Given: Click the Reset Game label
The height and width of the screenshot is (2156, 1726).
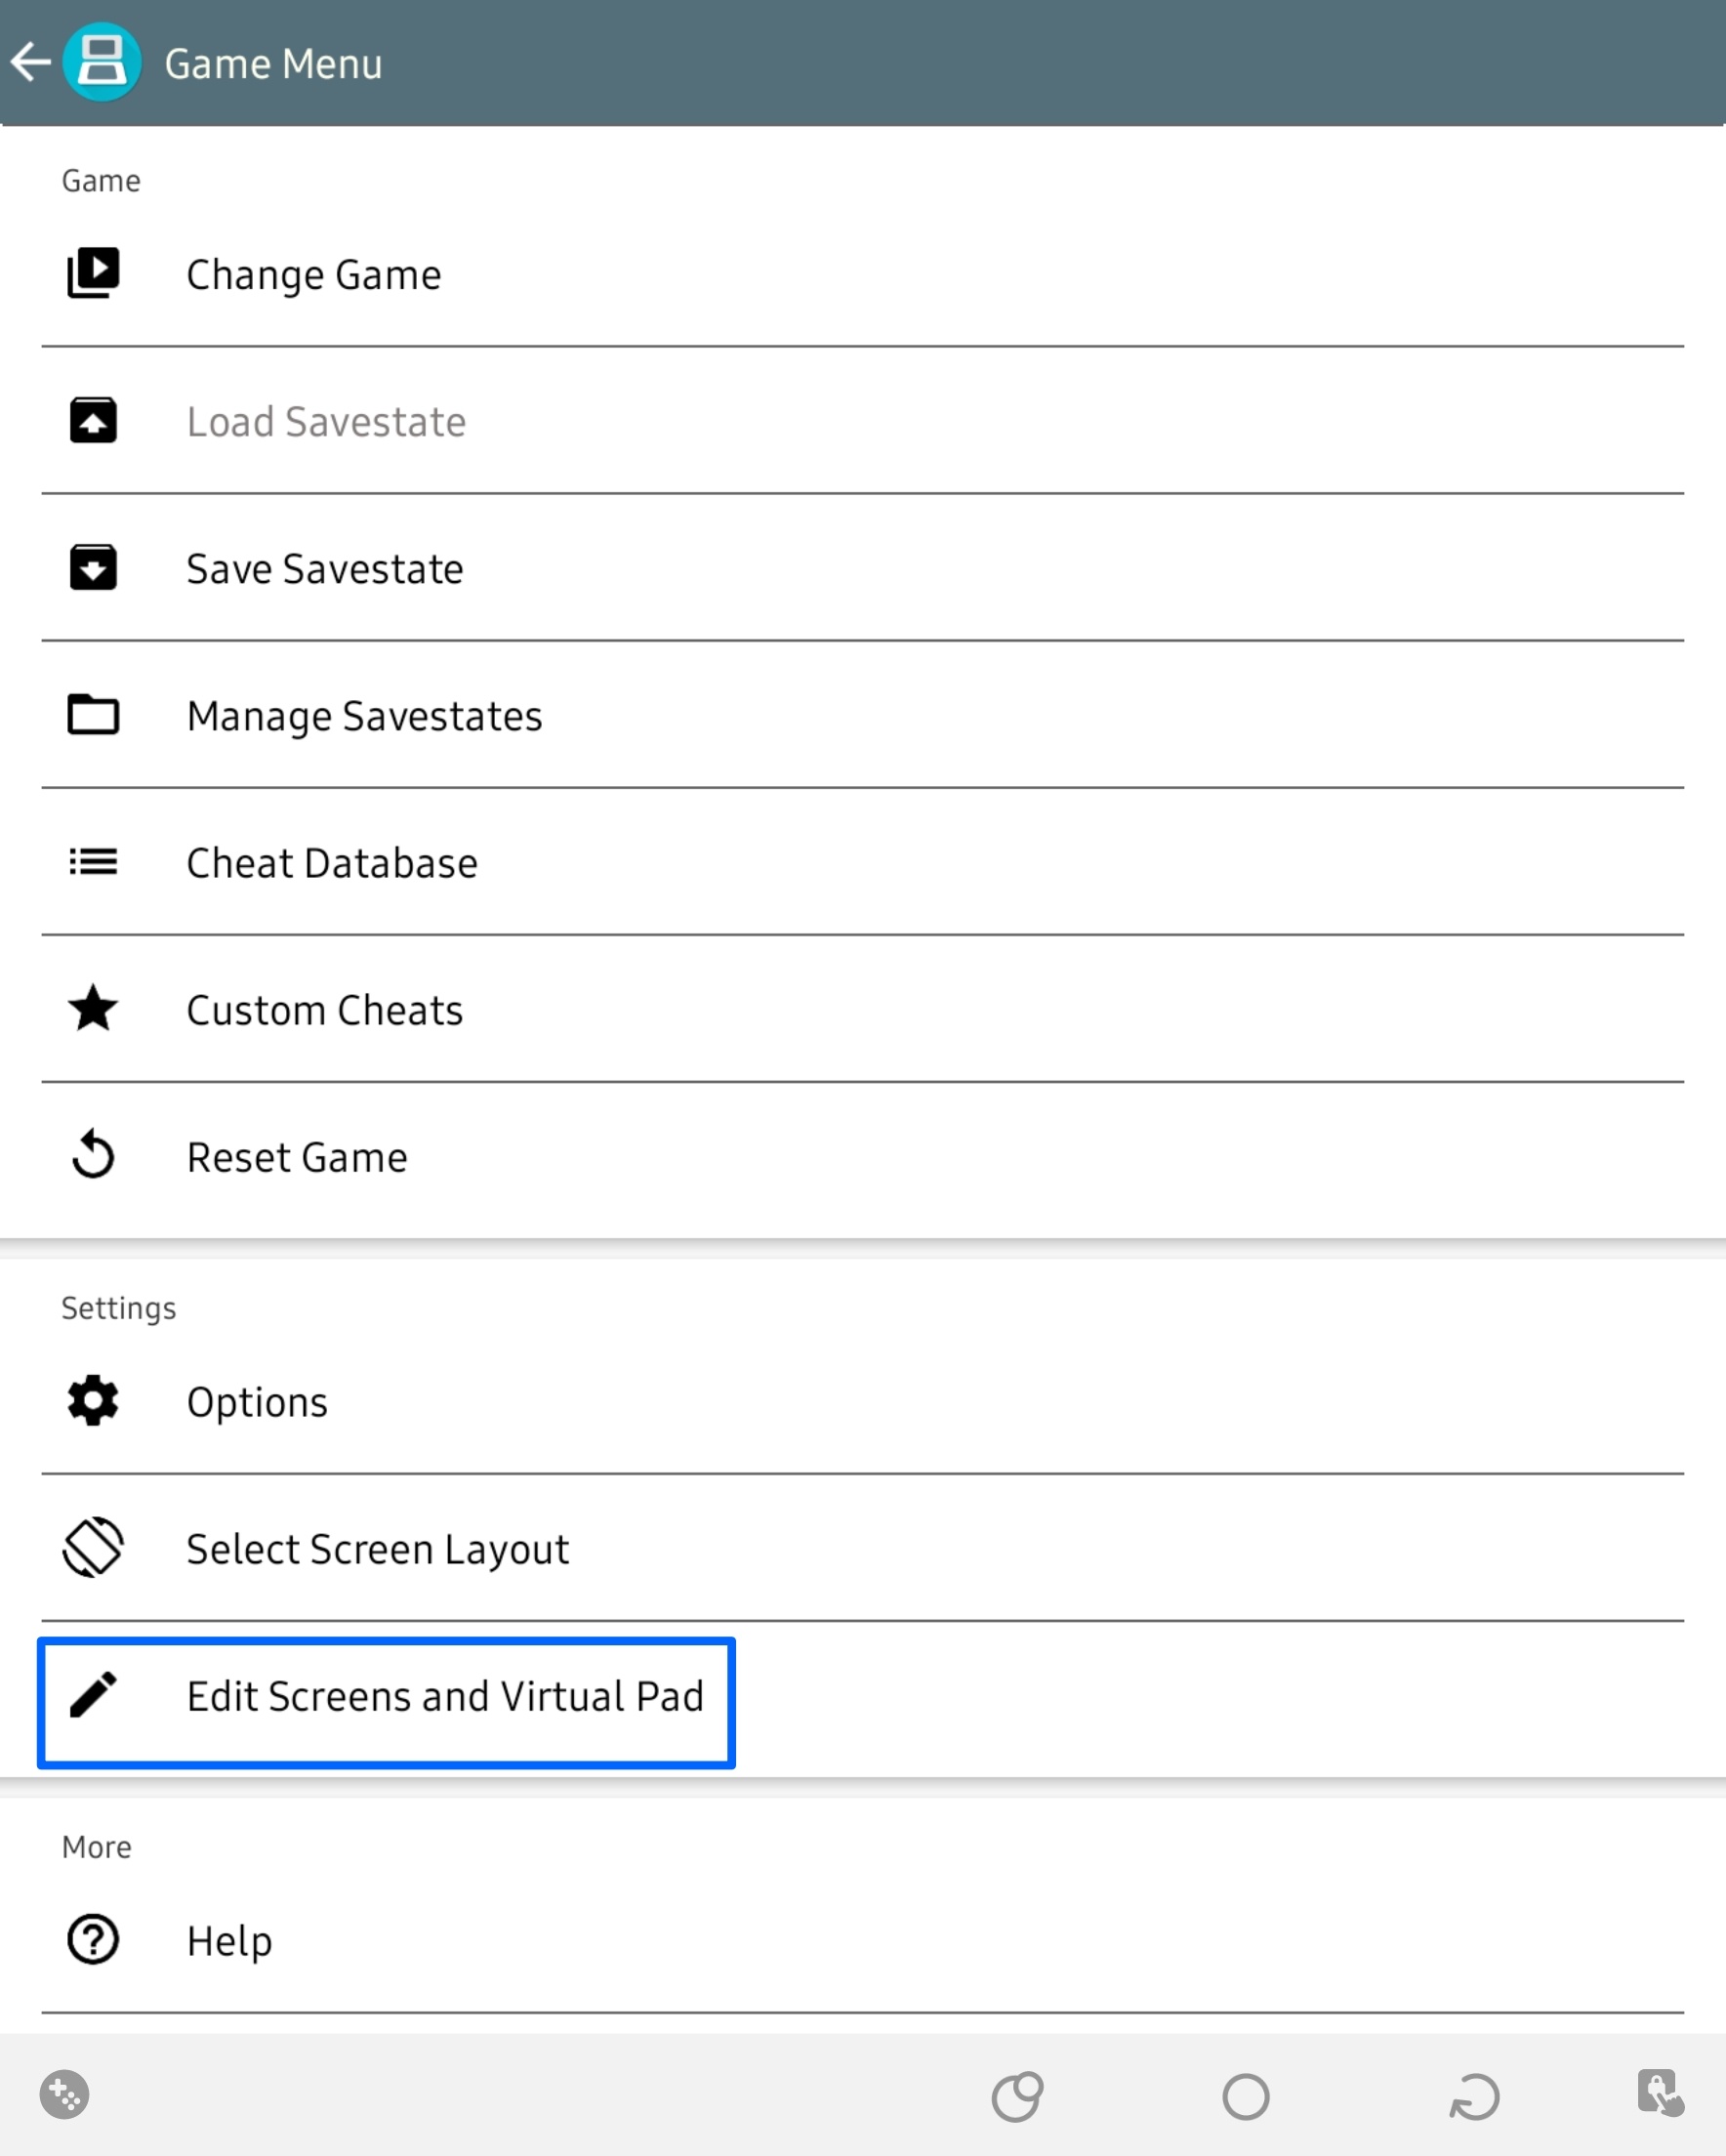Looking at the screenshot, I should [x=297, y=1157].
